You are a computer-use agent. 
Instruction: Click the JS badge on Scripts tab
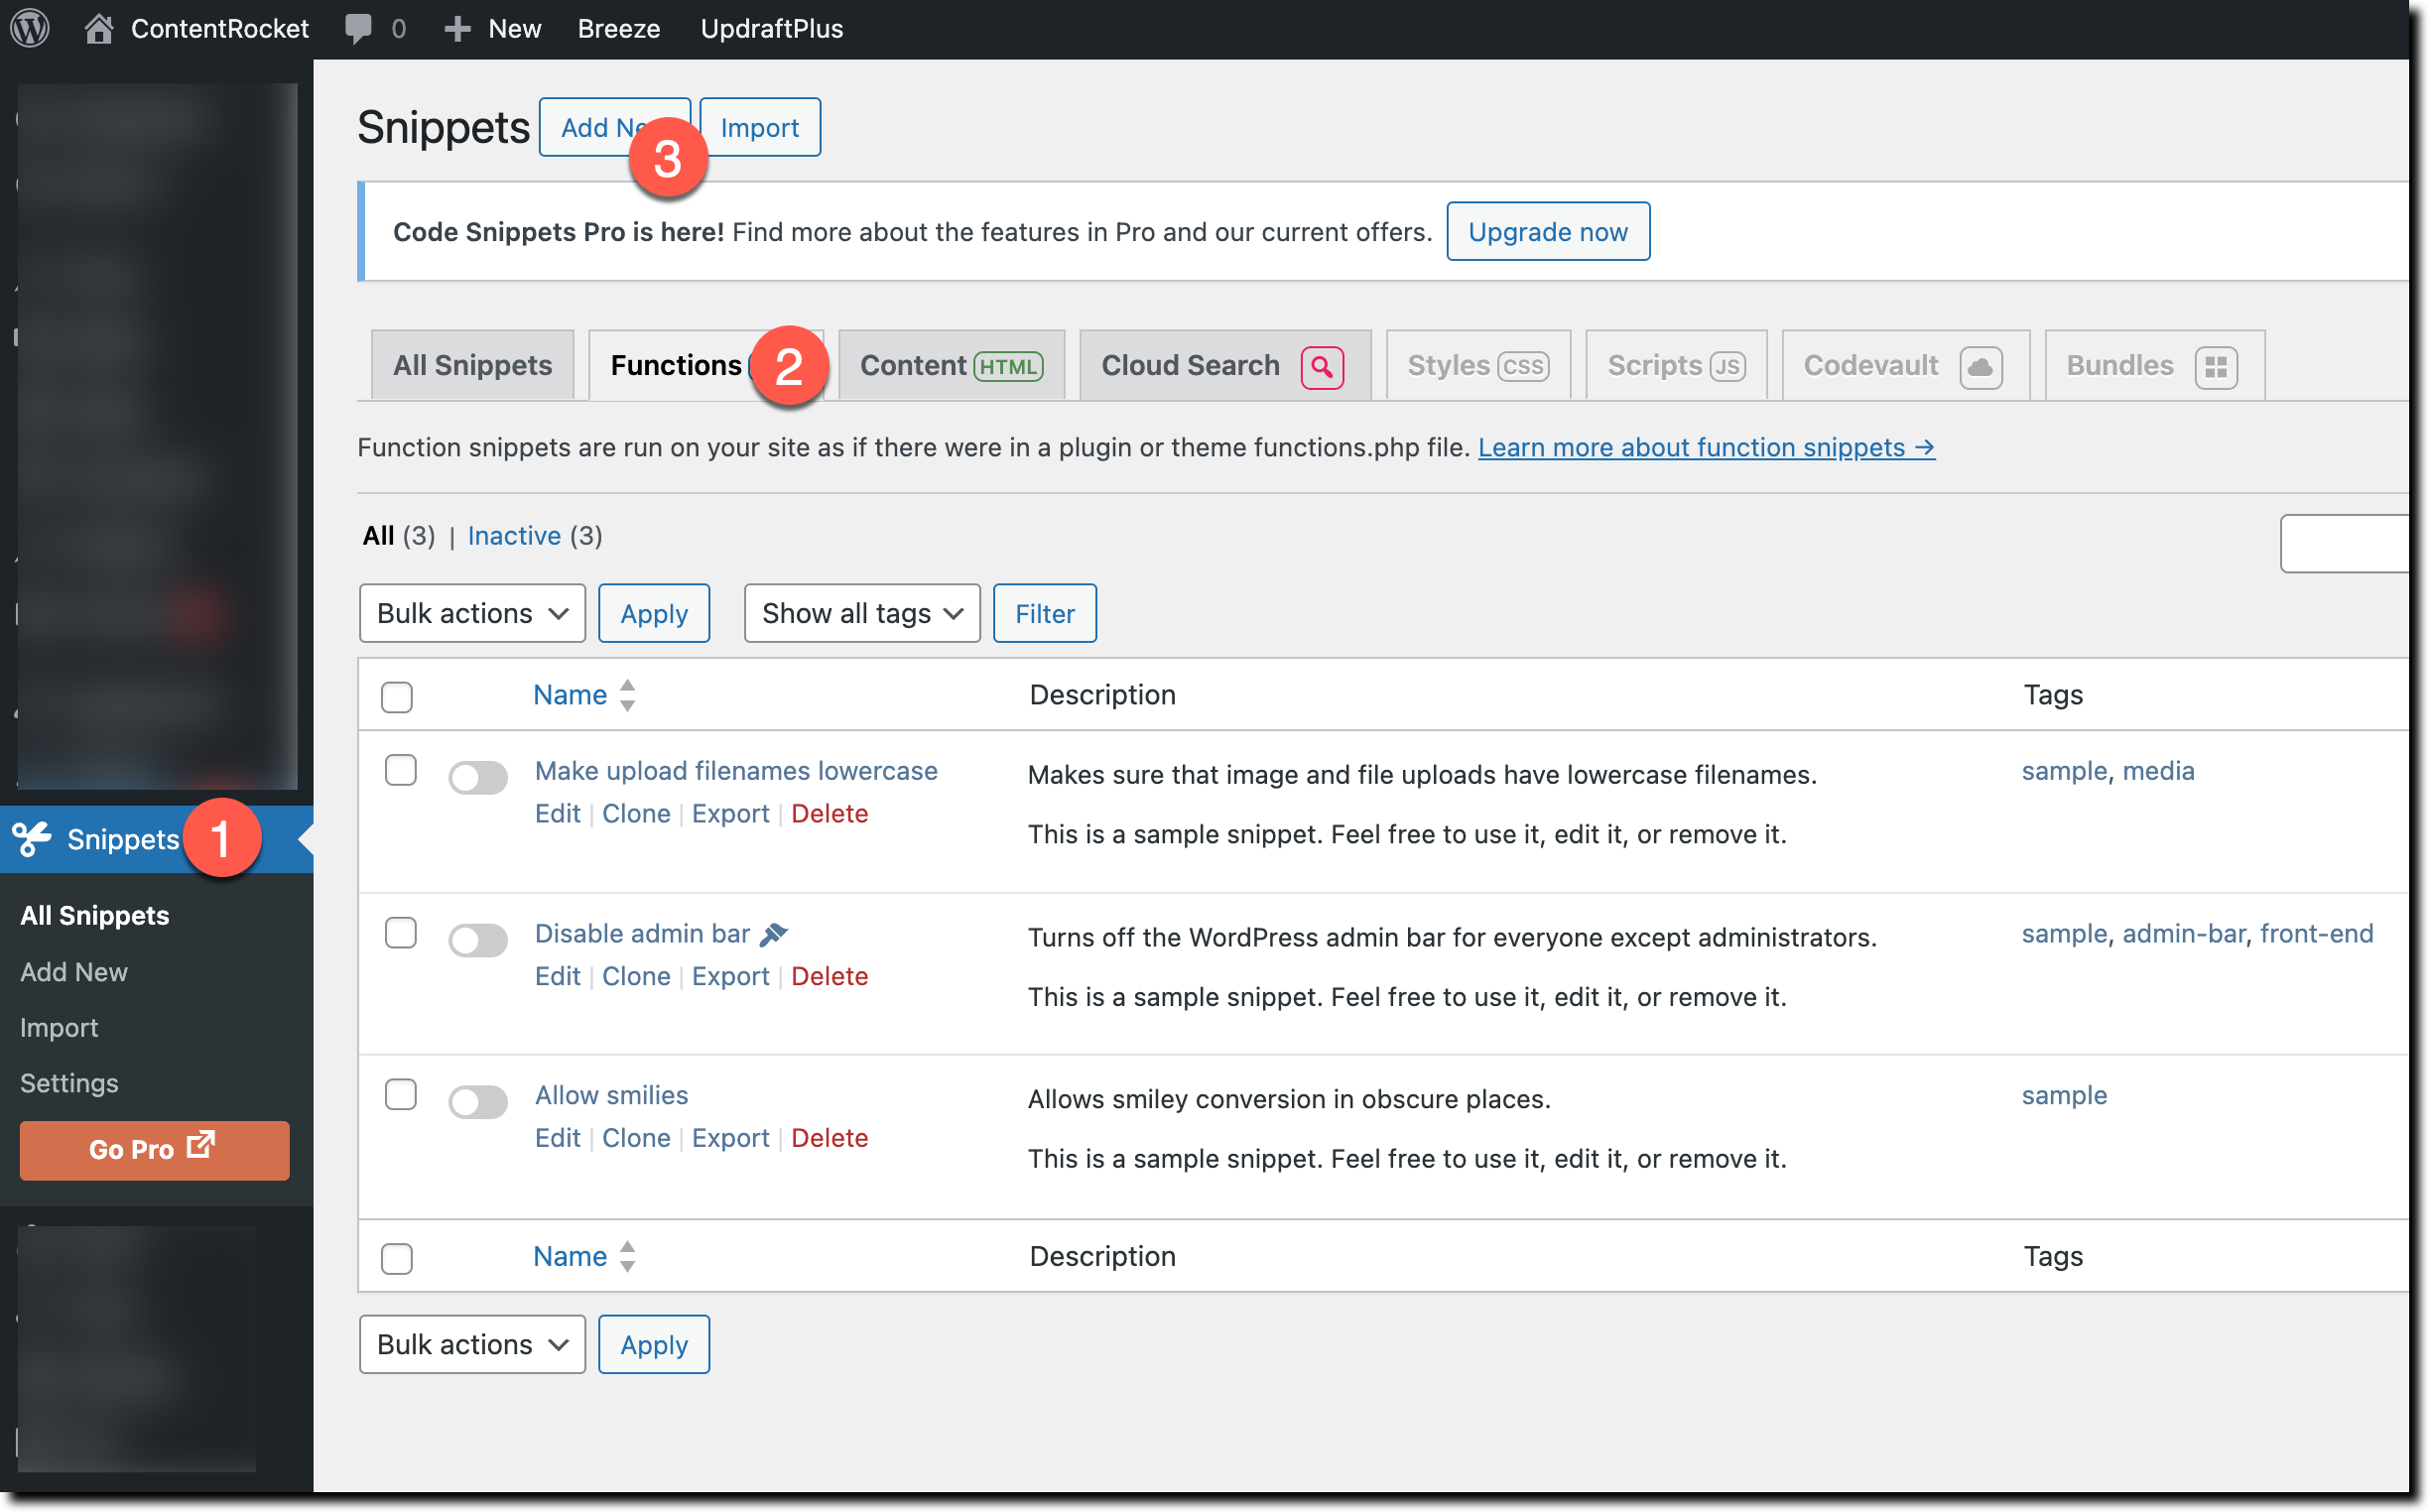[x=1727, y=367]
